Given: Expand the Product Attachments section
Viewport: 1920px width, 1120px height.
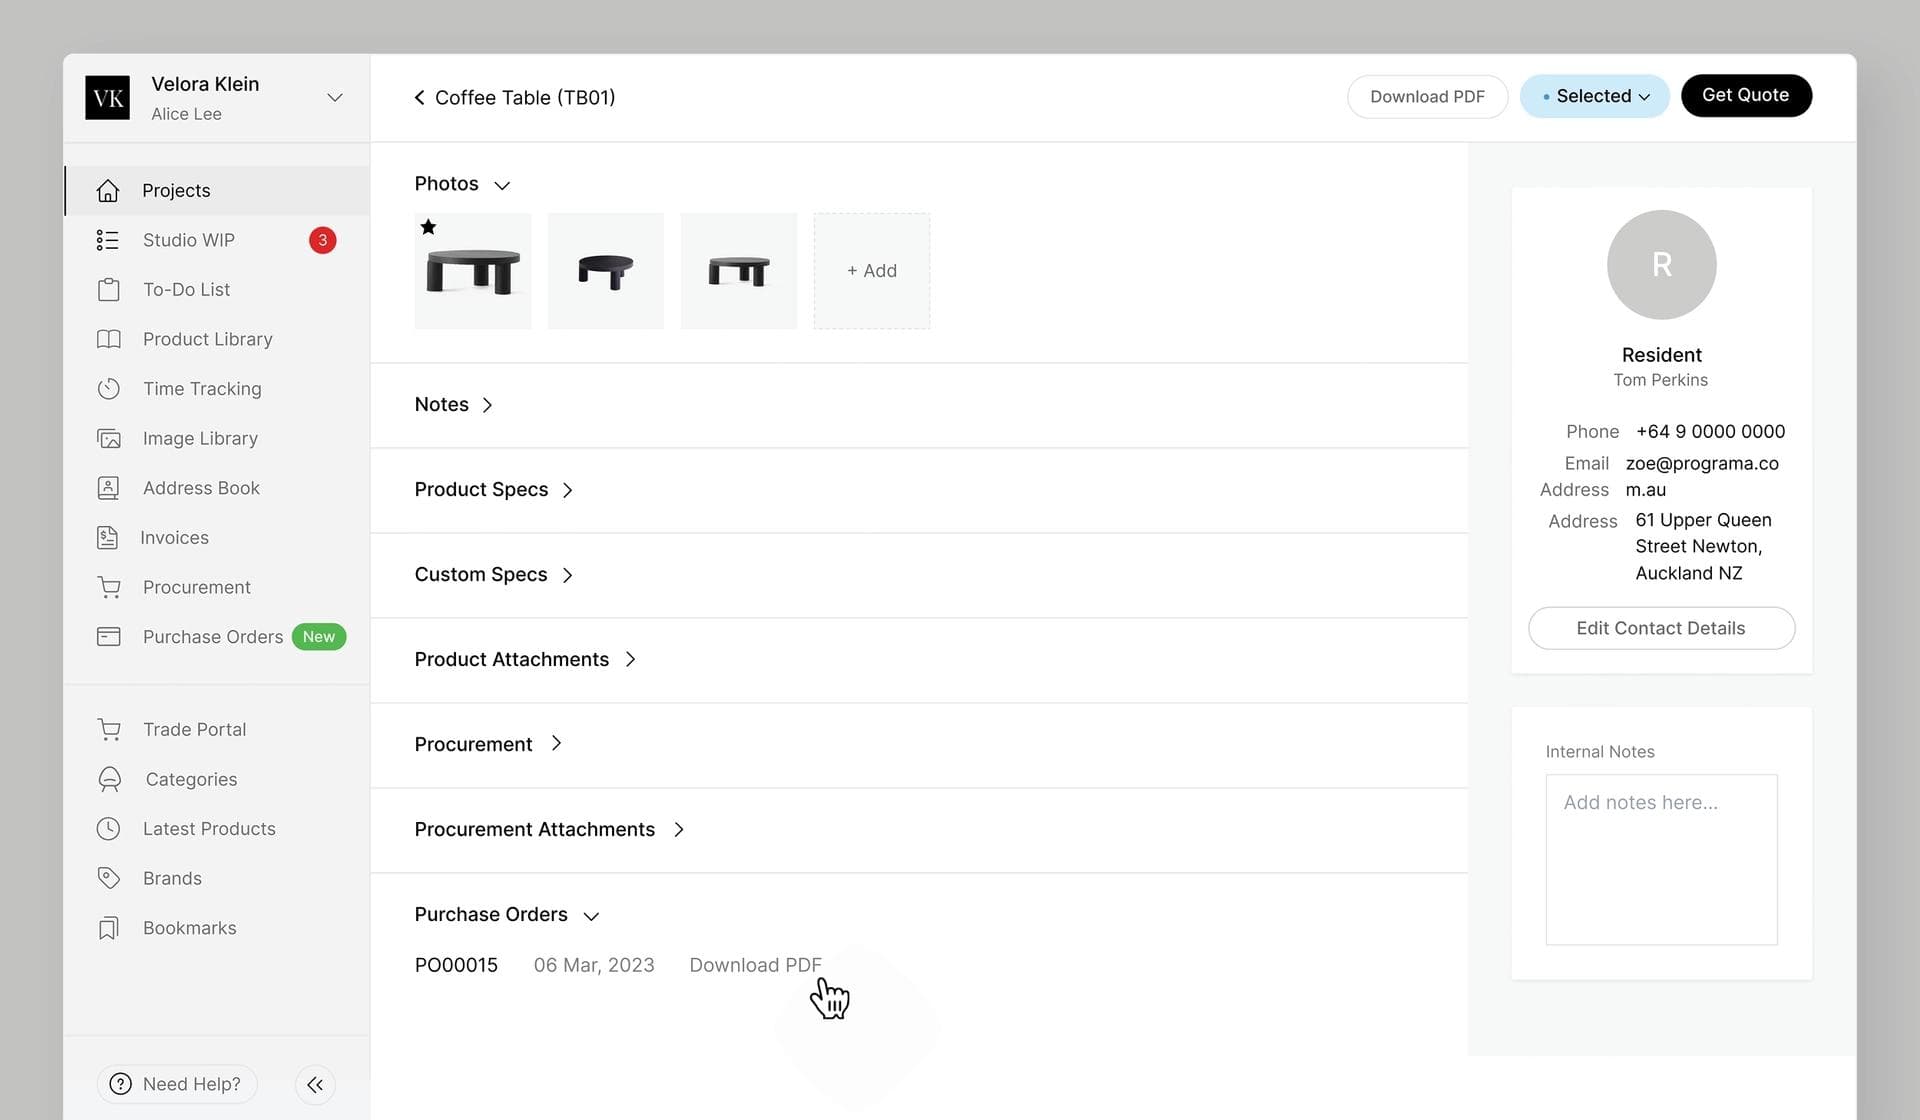Looking at the screenshot, I should [630, 659].
